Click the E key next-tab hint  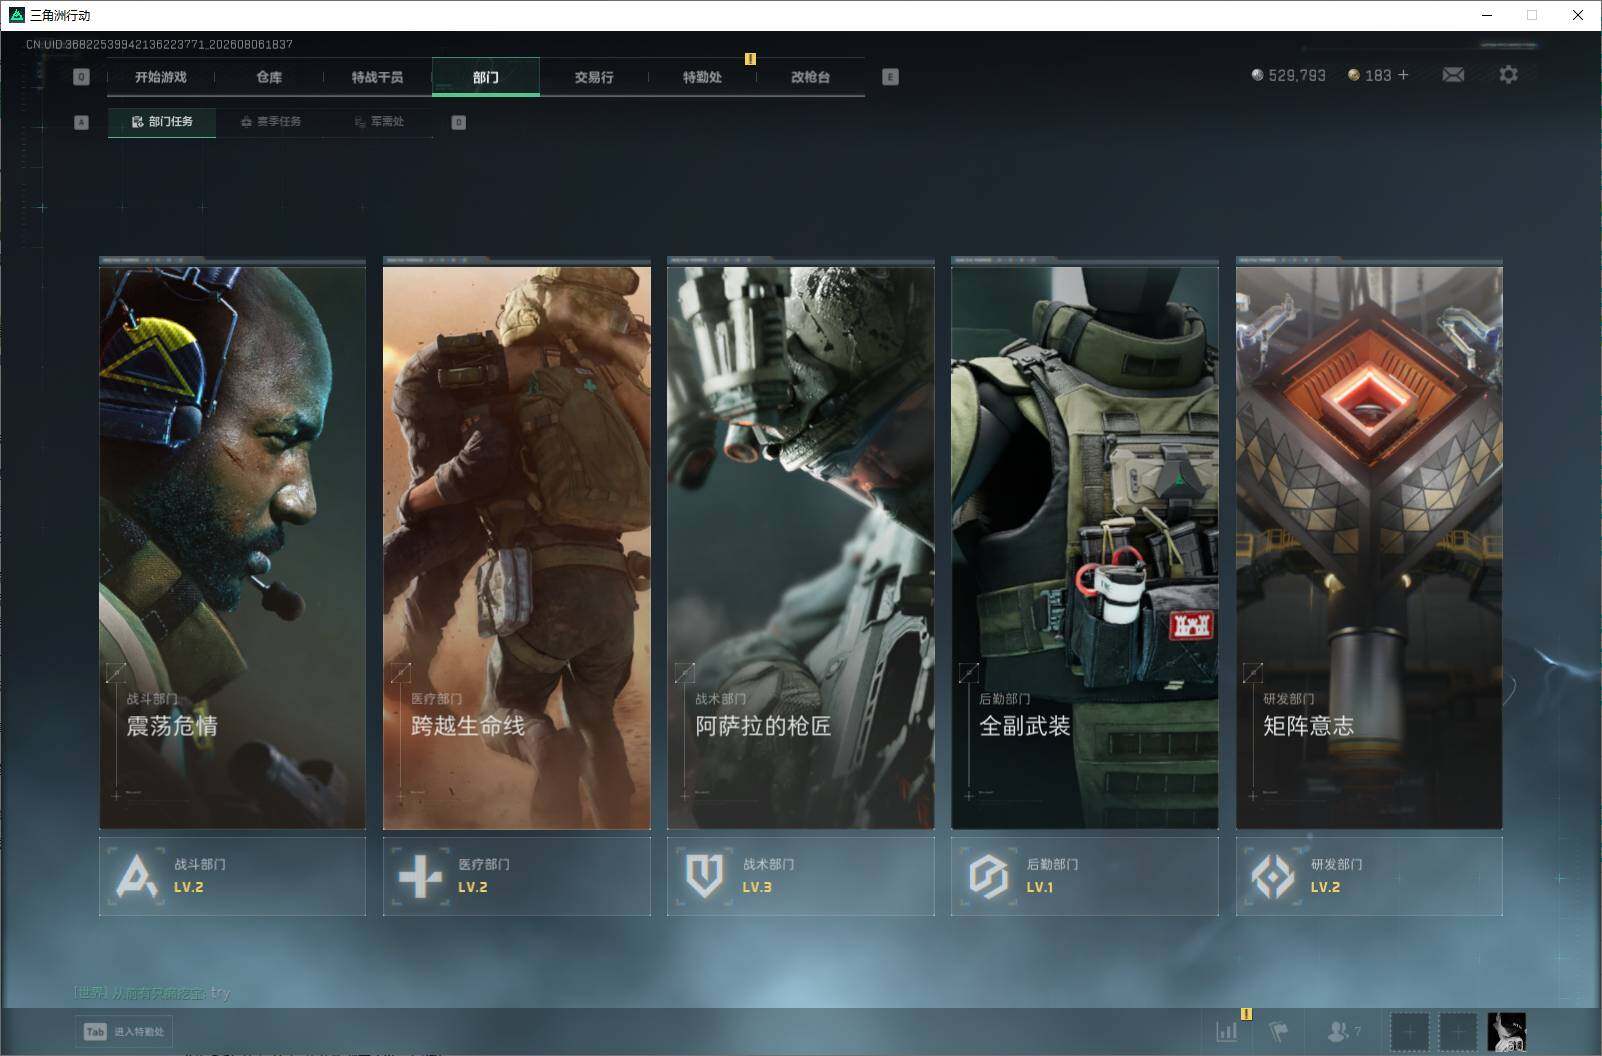(890, 77)
